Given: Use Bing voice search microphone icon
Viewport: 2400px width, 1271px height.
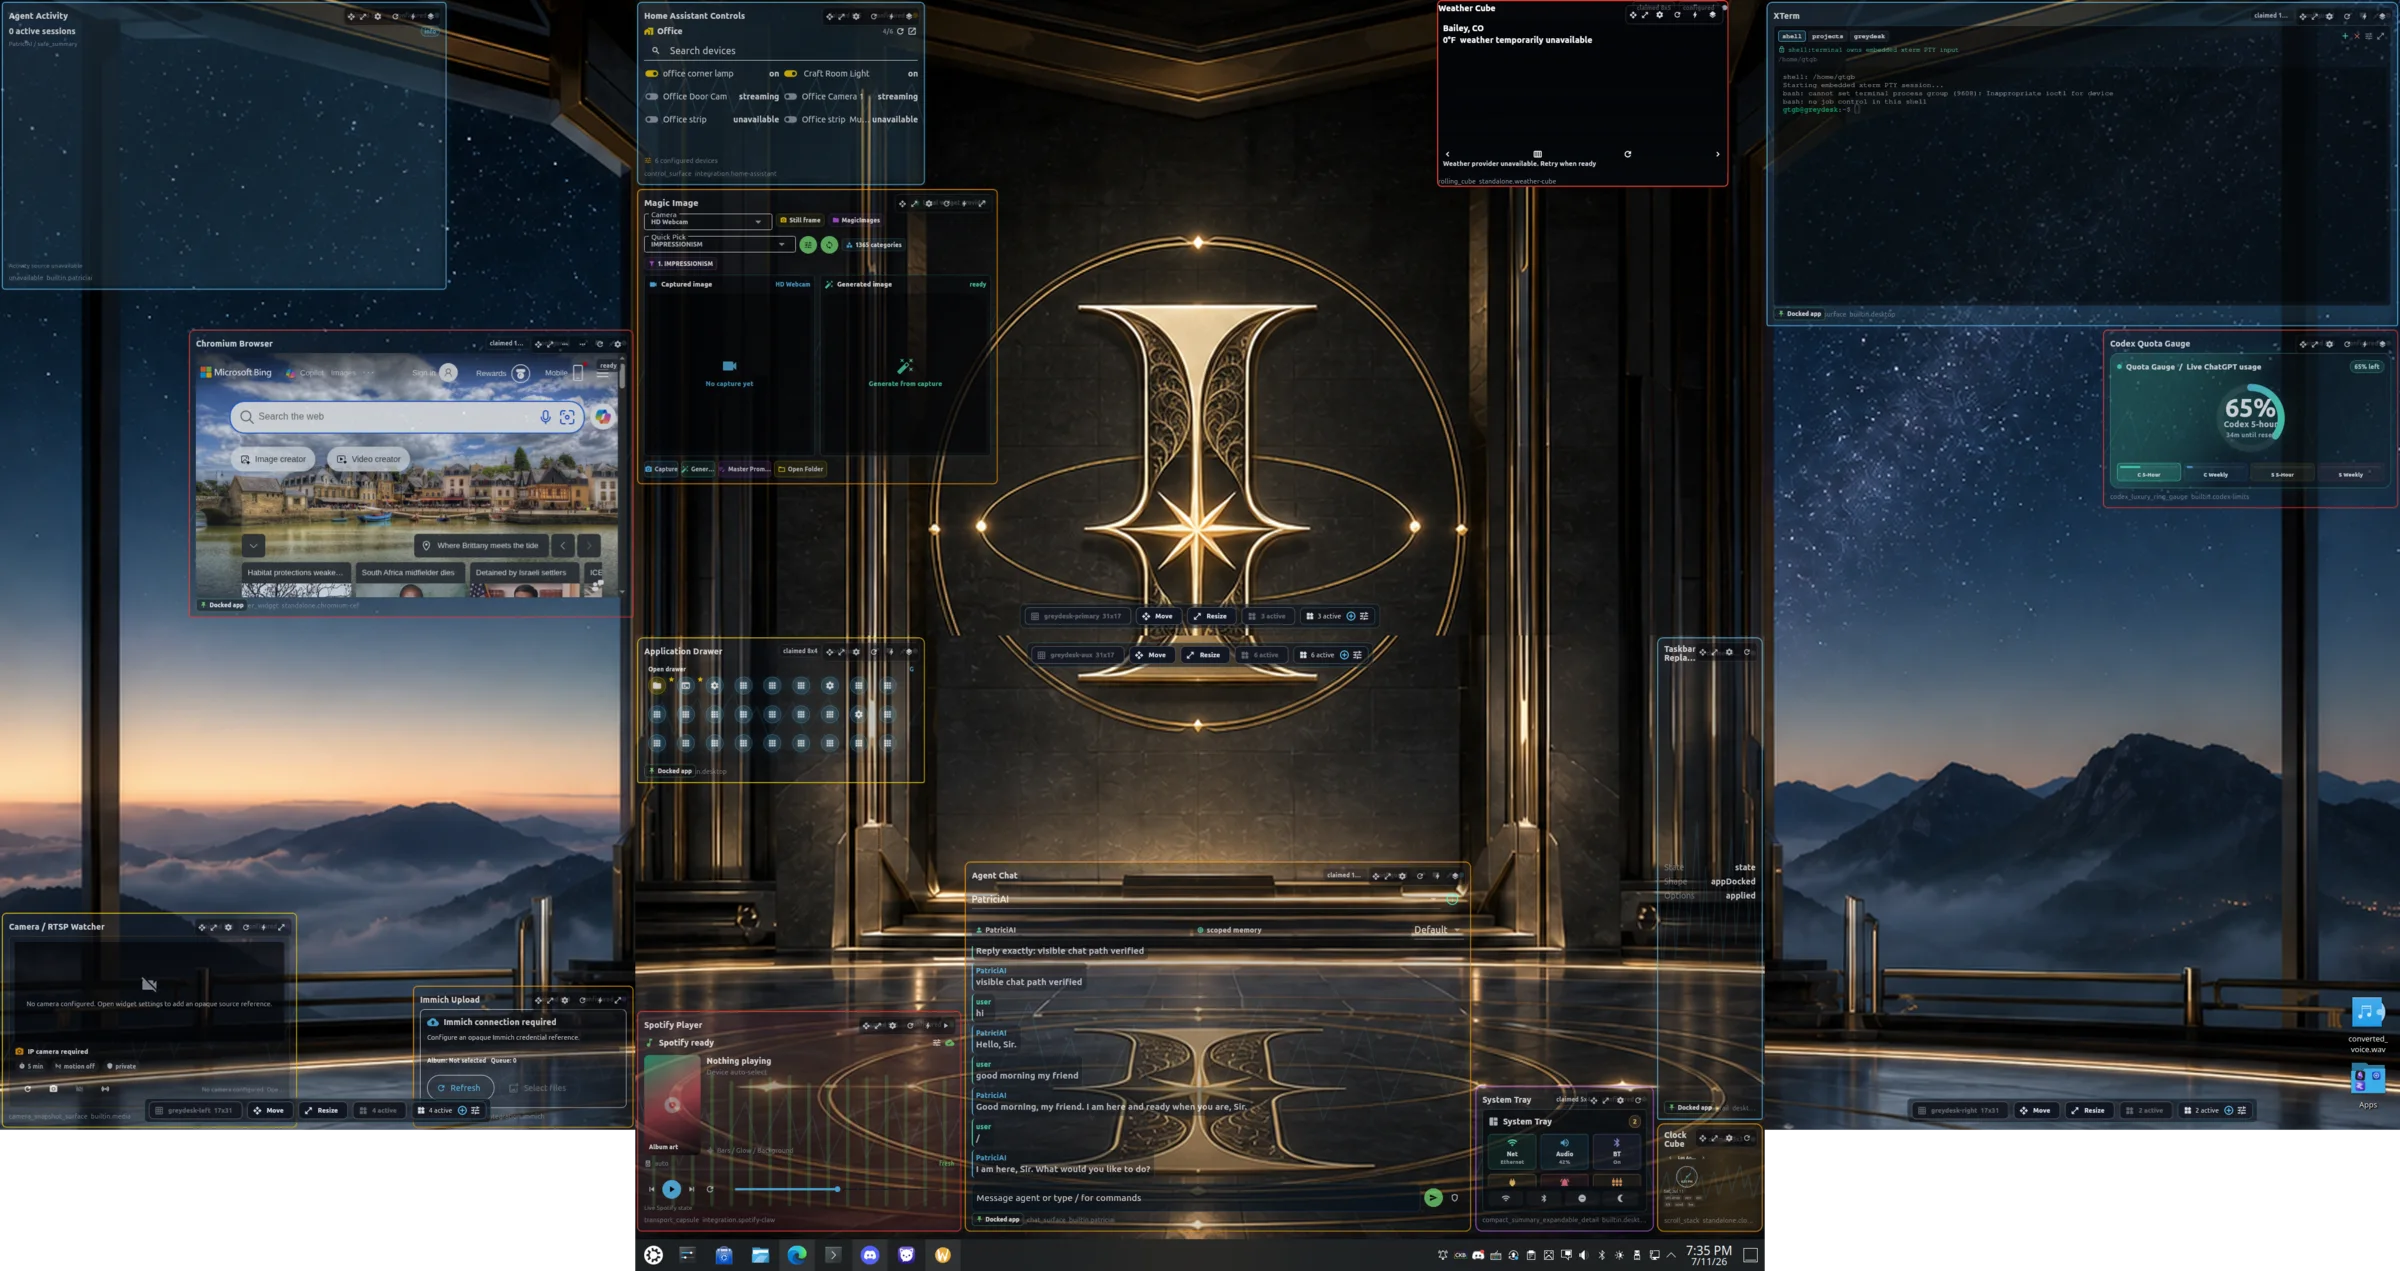Looking at the screenshot, I should pos(545,417).
